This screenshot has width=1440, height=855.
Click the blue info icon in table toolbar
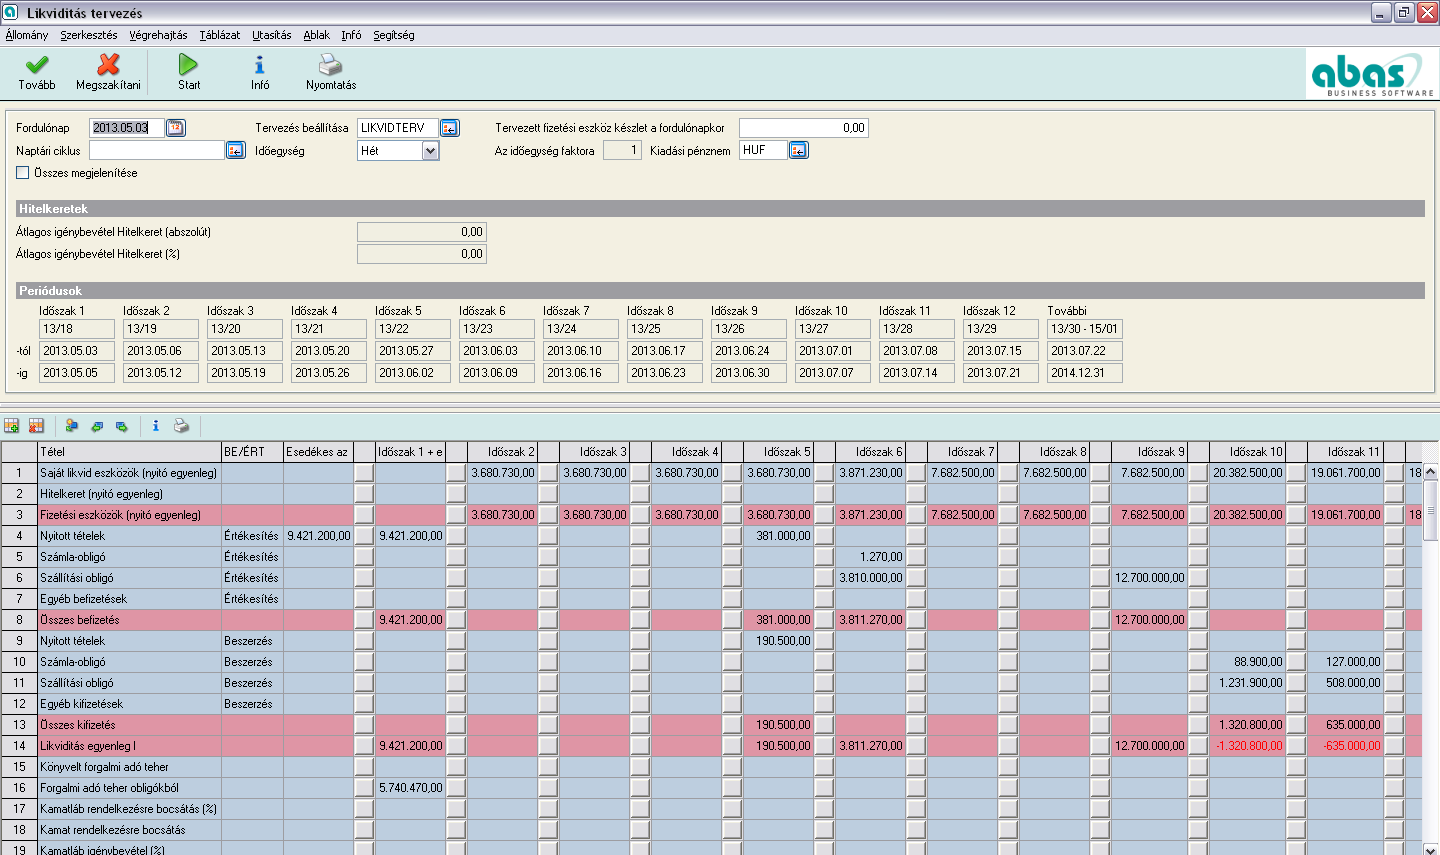click(156, 426)
